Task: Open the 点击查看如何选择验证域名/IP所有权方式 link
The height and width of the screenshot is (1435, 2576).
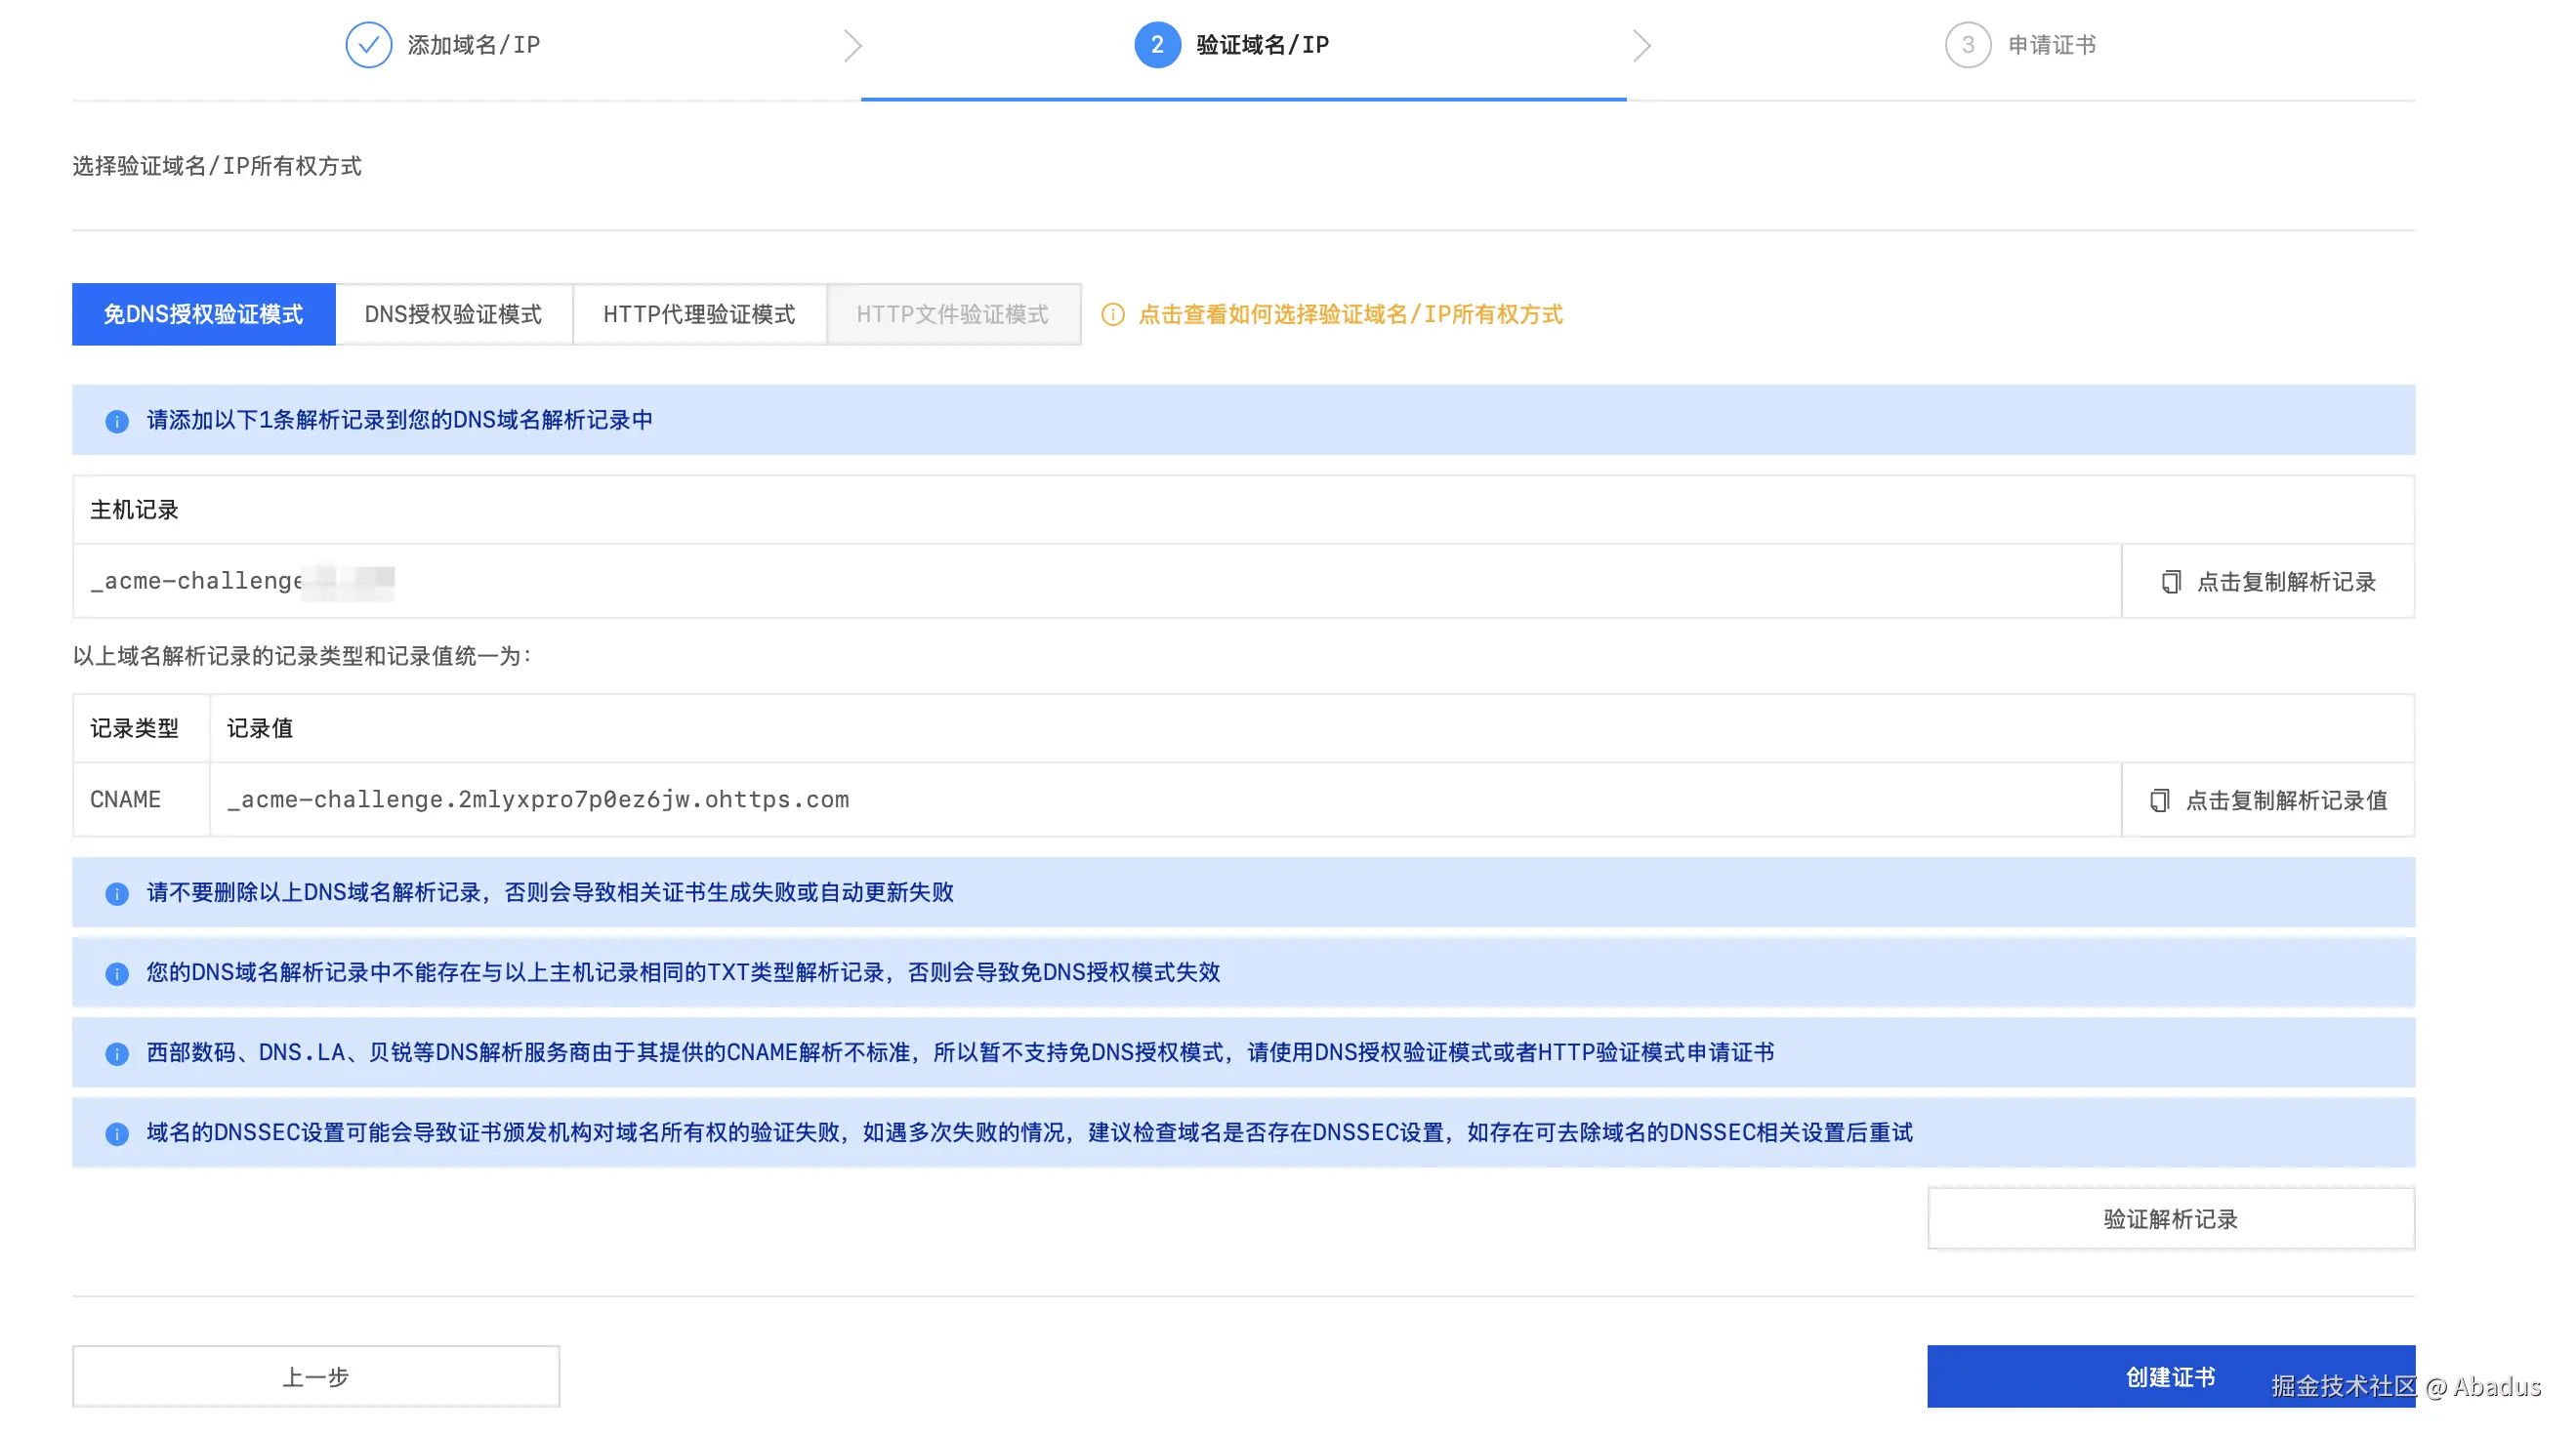Action: (1350, 315)
